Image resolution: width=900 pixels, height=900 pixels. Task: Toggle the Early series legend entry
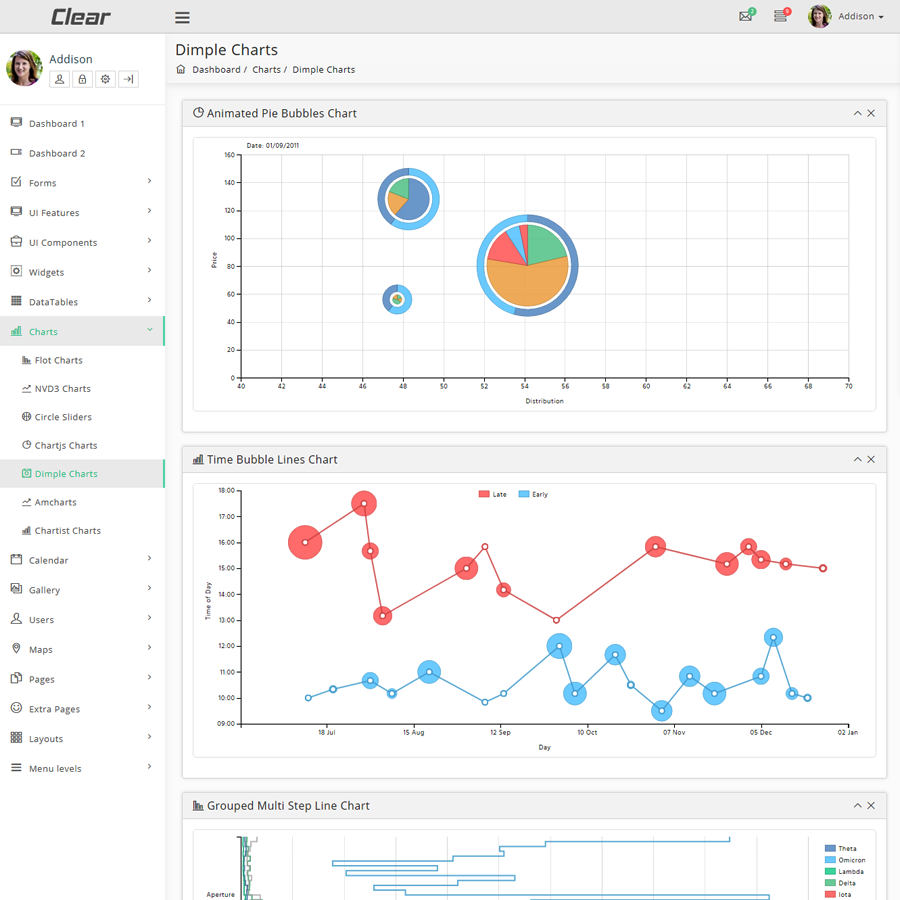tap(533, 494)
